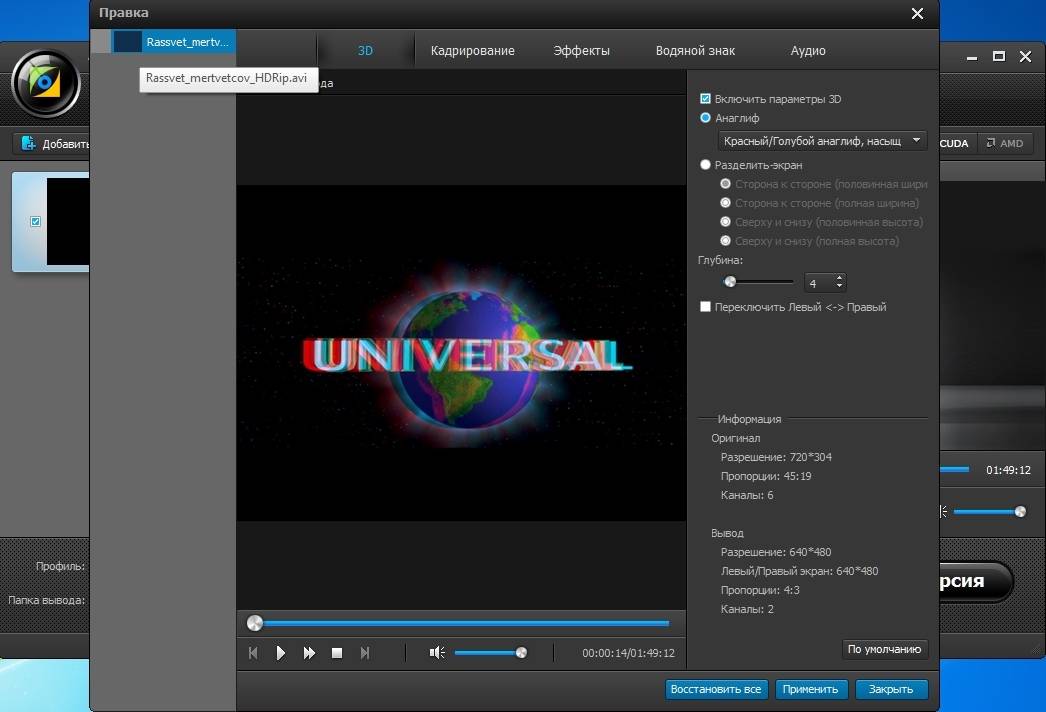
Task: Stop the video preview playback
Action: click(x=337, y=653)
